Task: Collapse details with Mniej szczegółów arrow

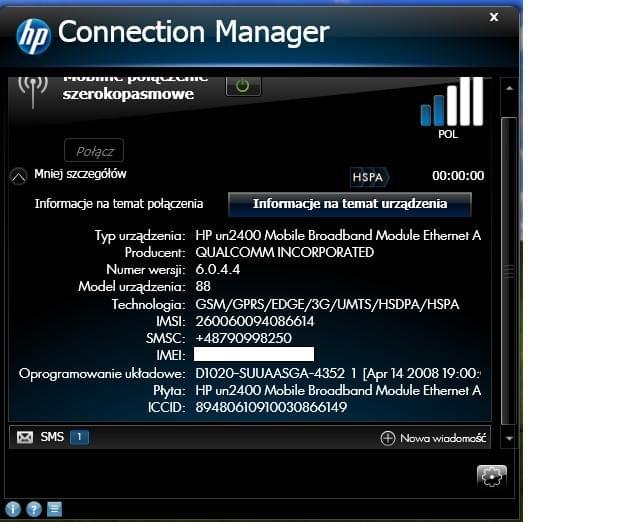Action: tap(19, 176)
